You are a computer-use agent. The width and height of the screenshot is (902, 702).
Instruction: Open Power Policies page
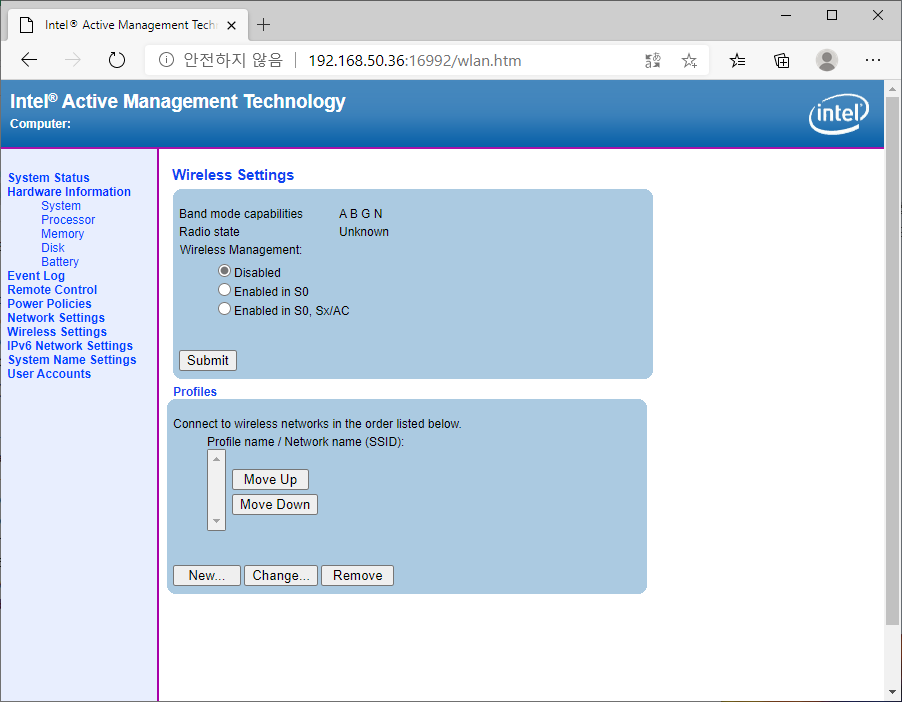[x=49, y=304]
